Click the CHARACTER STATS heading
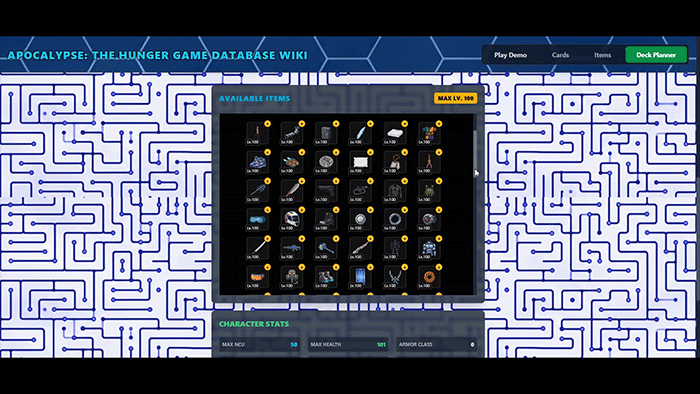Viewport: 700px width, 394px height. click(254, 324)
